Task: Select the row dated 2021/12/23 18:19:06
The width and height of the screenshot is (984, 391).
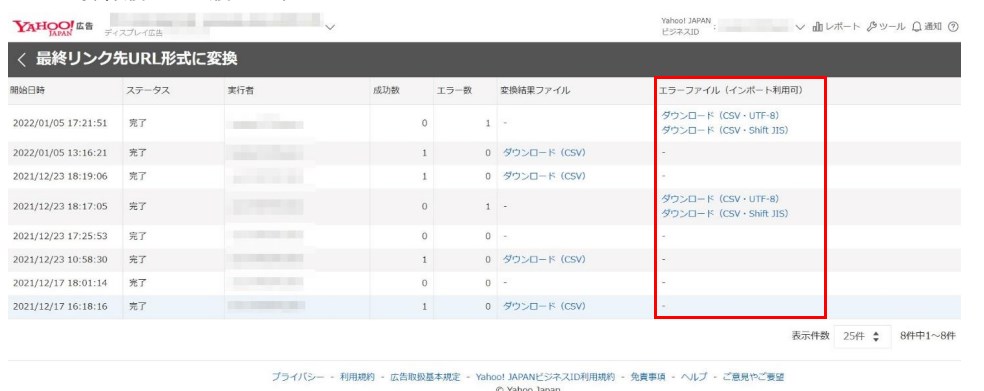Action: 484,176
